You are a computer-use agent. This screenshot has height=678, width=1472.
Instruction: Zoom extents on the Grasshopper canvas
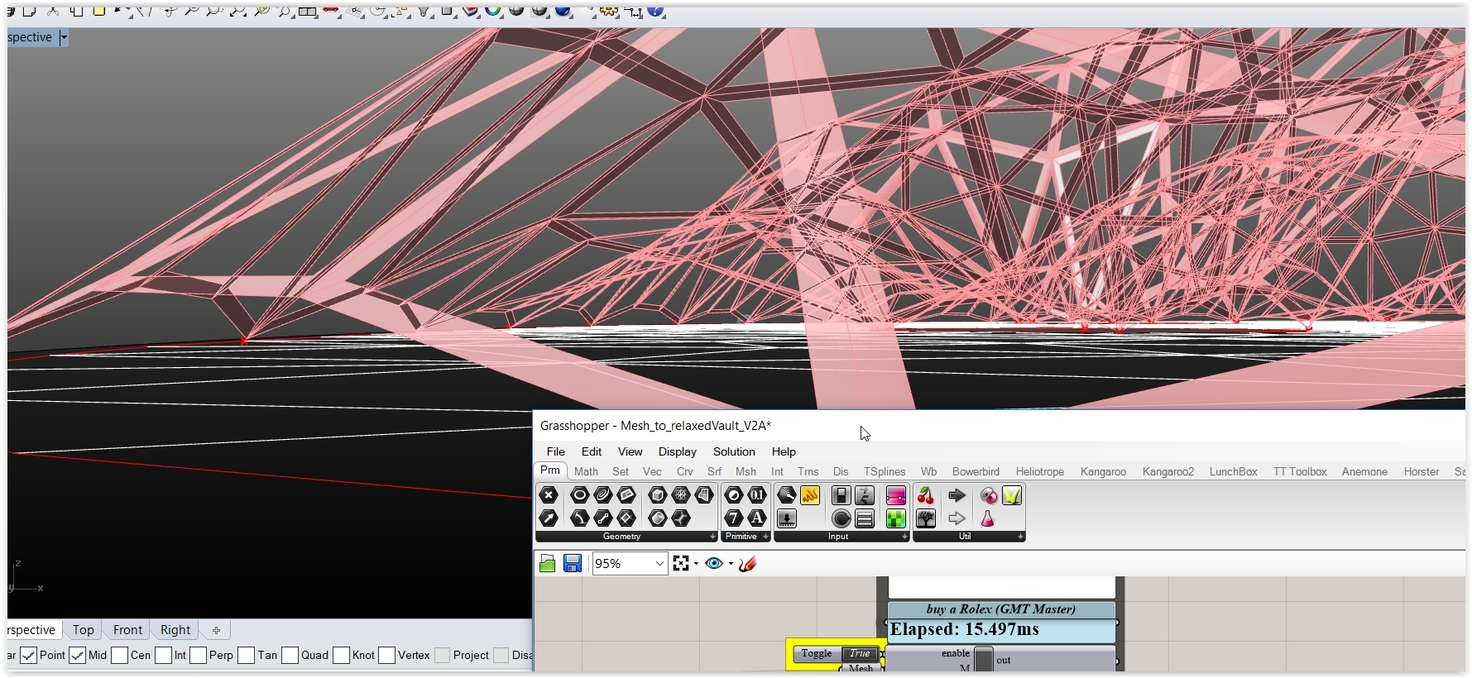(681, 564)
